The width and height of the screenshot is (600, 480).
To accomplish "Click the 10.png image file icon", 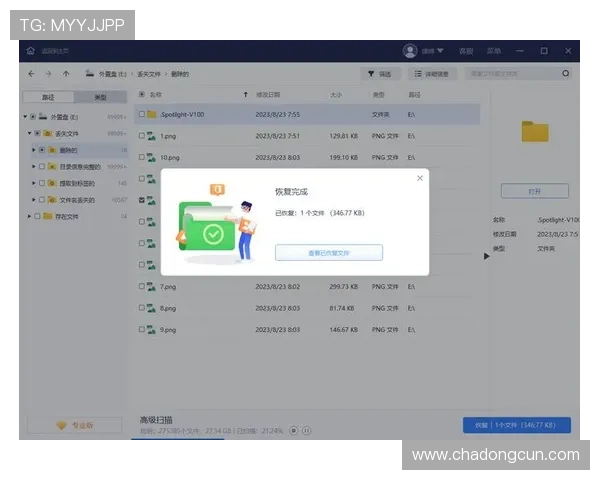I will (x=152, y=157).
